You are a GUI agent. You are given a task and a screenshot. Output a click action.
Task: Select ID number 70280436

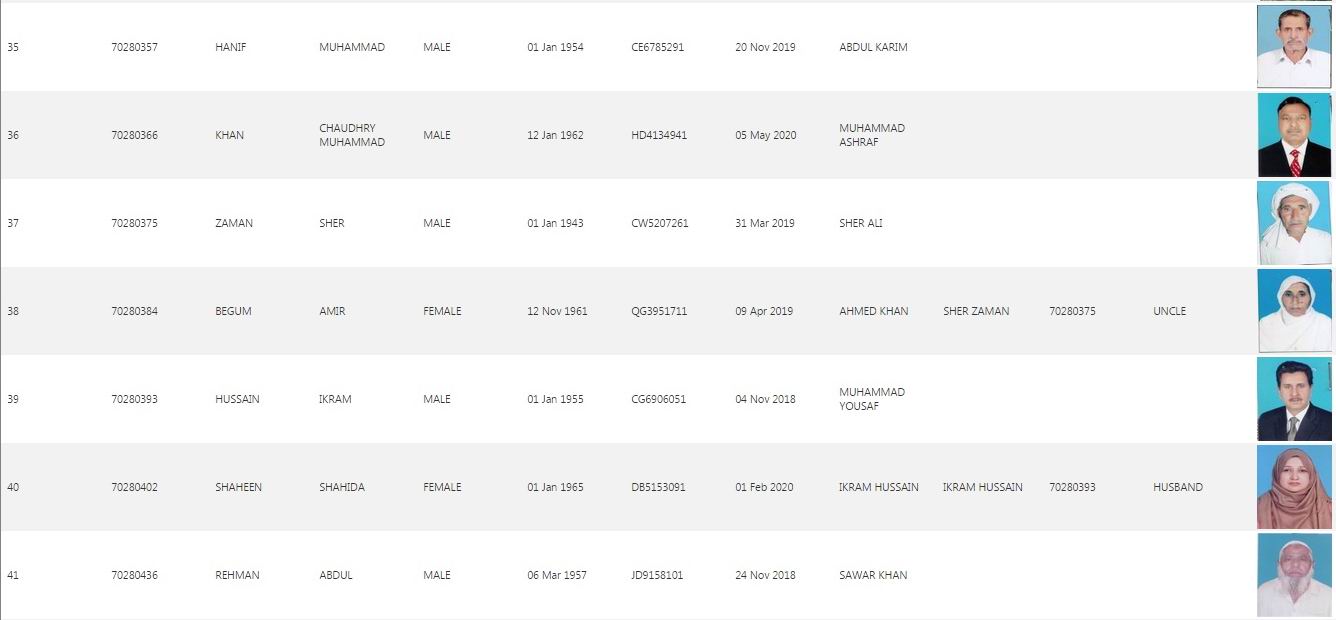(x=134, y=575)
